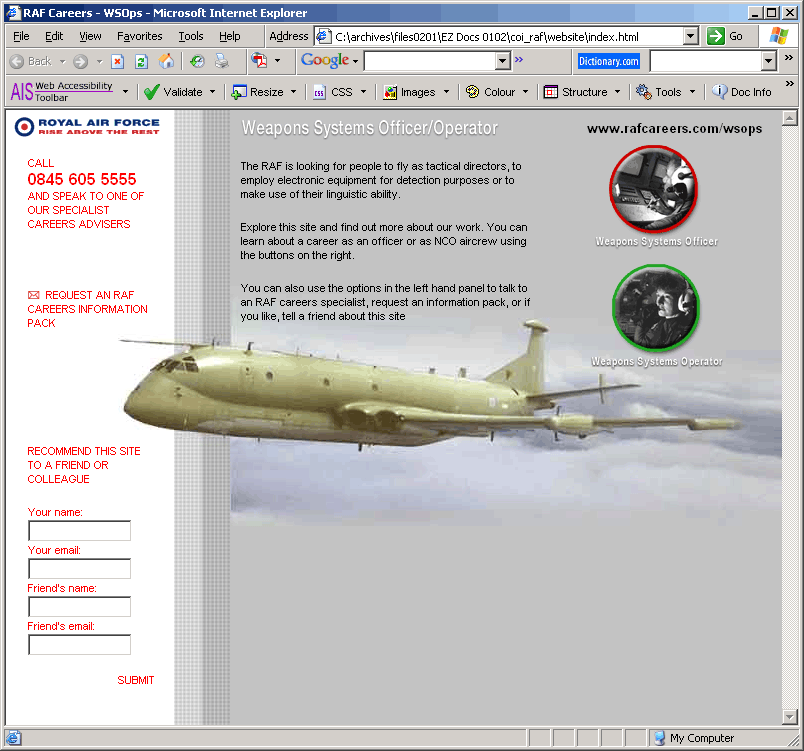Open the Help menu
This screenshot has height=751, width=804.
pos(230,36)
